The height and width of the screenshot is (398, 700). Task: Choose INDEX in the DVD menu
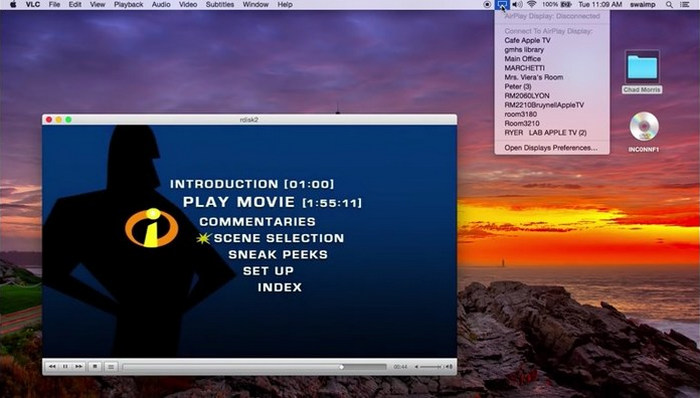click(x=279, y=287)
